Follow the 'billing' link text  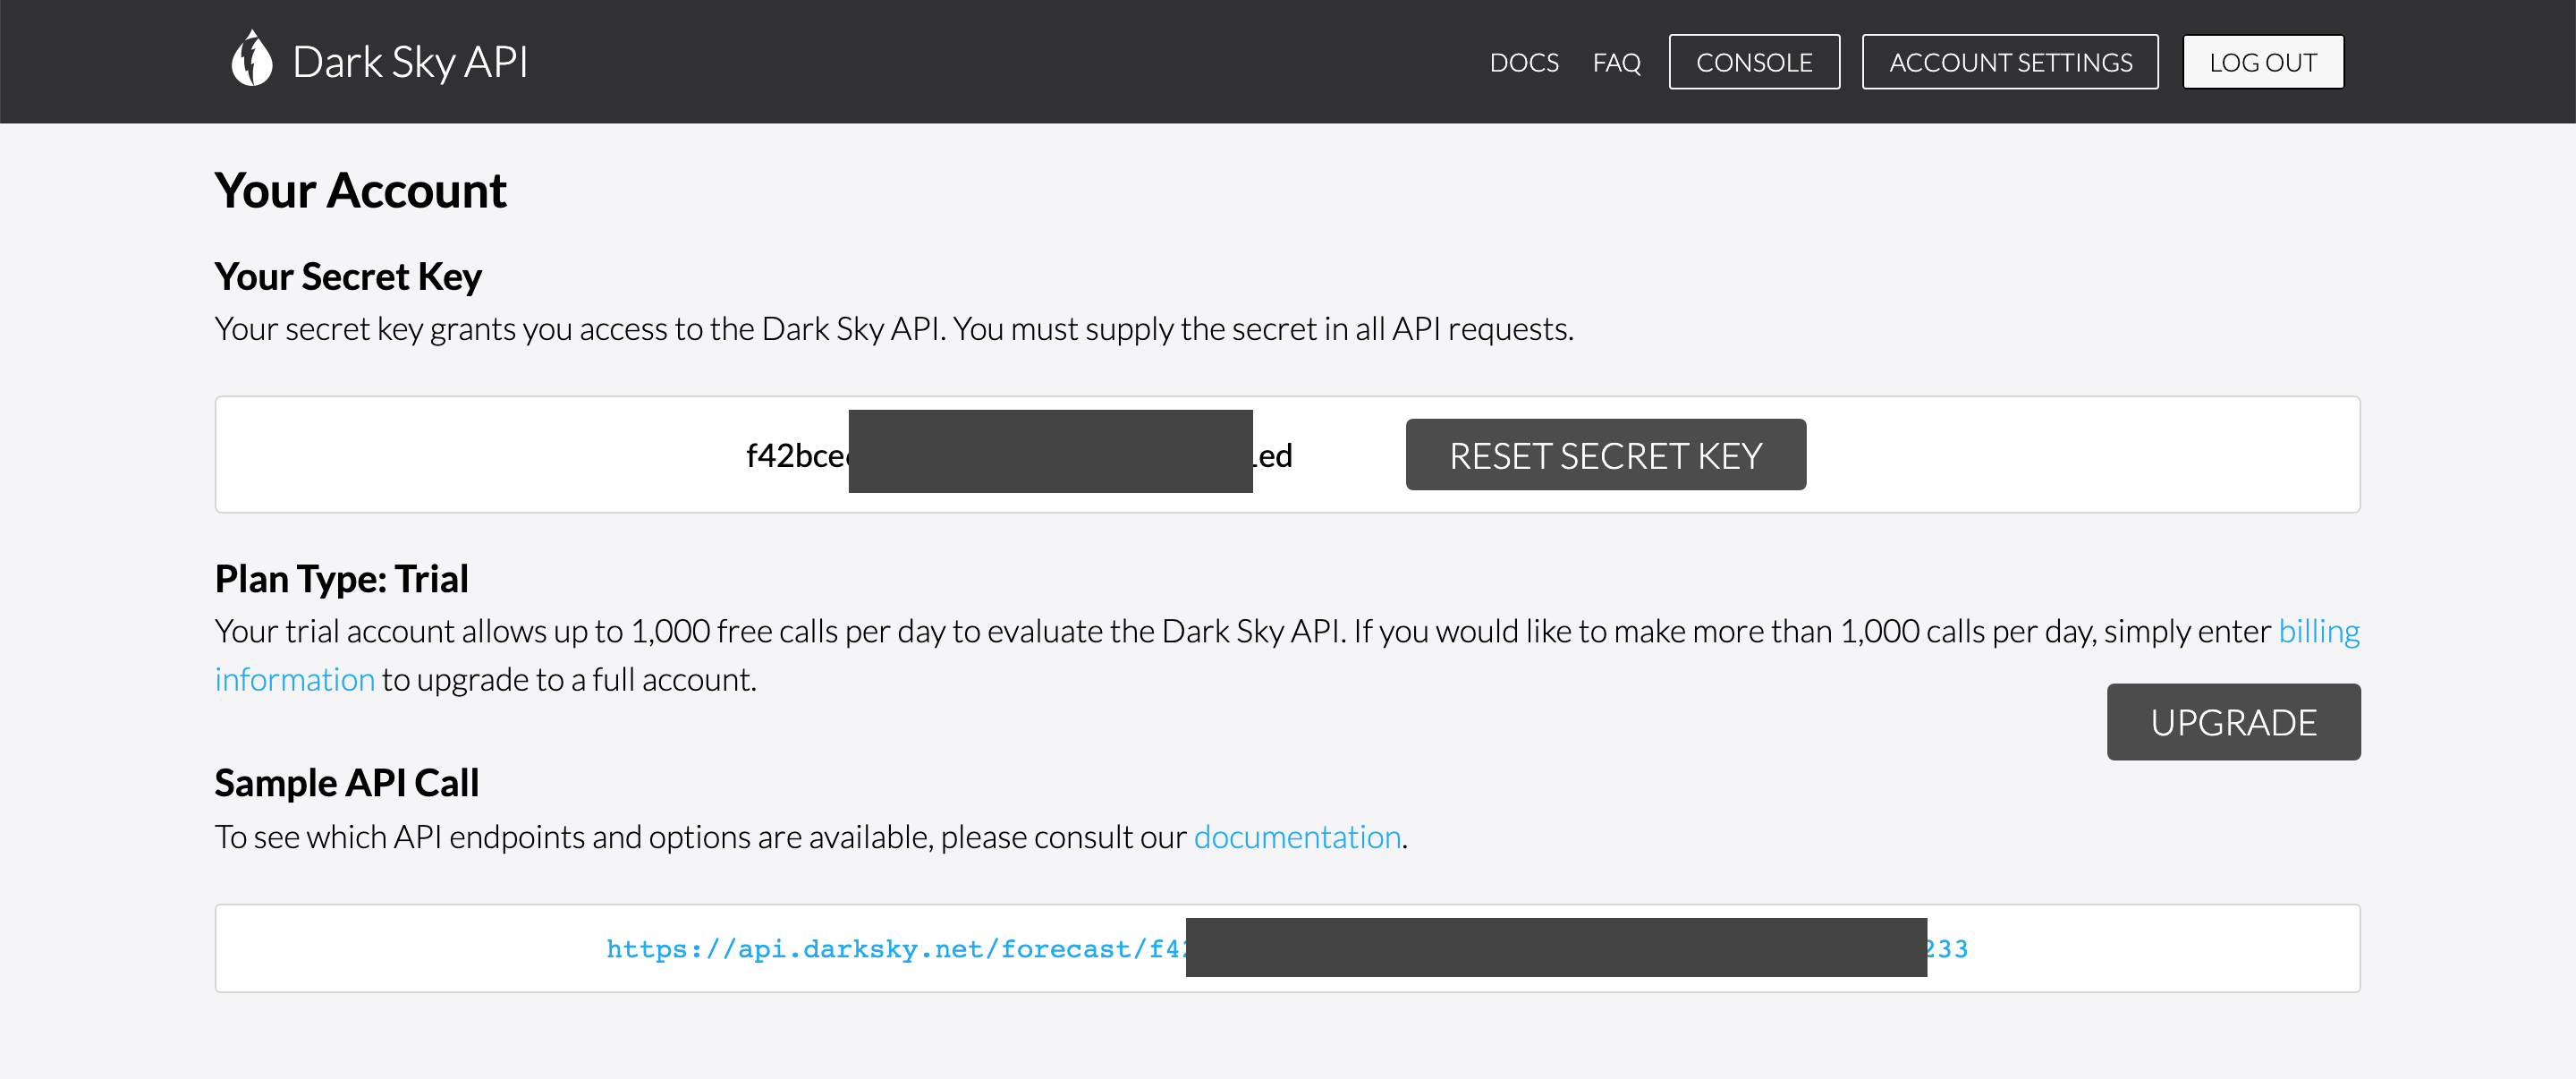2318,631
